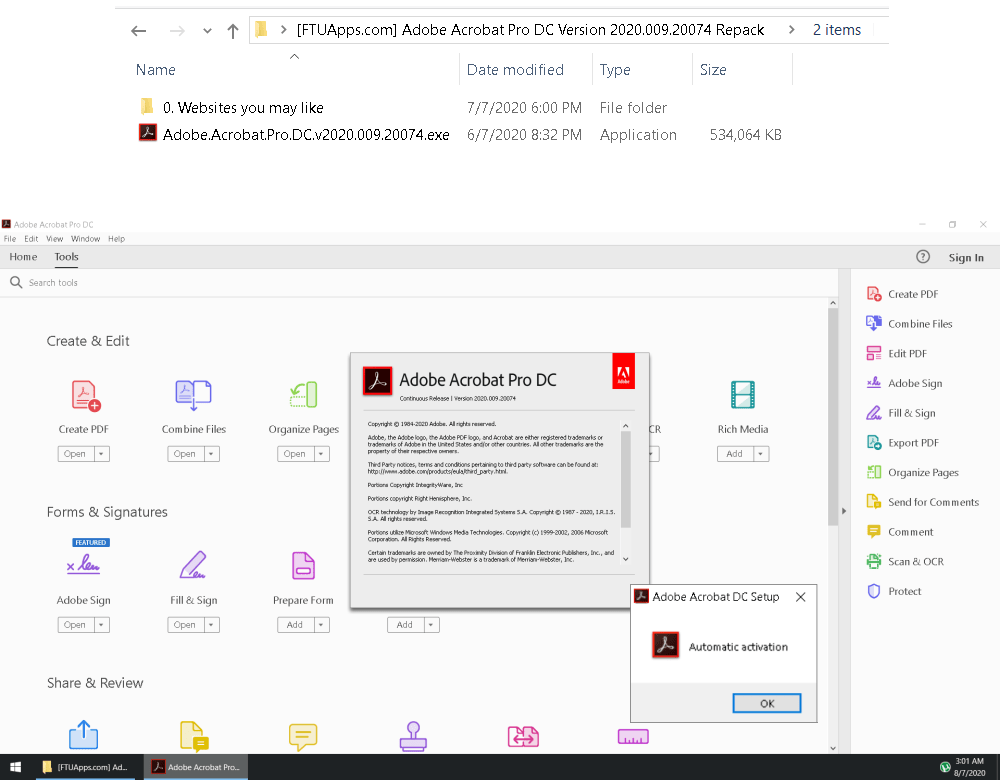This screenshot has height=780, width=1000.
Task: Open Comment from the right sidebar
Action: (x=900, y=532)
